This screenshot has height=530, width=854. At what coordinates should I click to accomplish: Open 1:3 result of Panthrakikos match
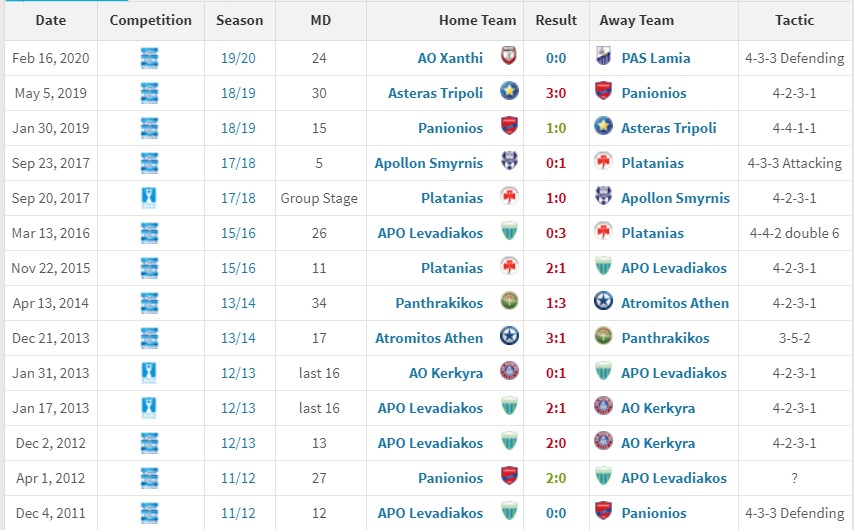tap(556, 303)
